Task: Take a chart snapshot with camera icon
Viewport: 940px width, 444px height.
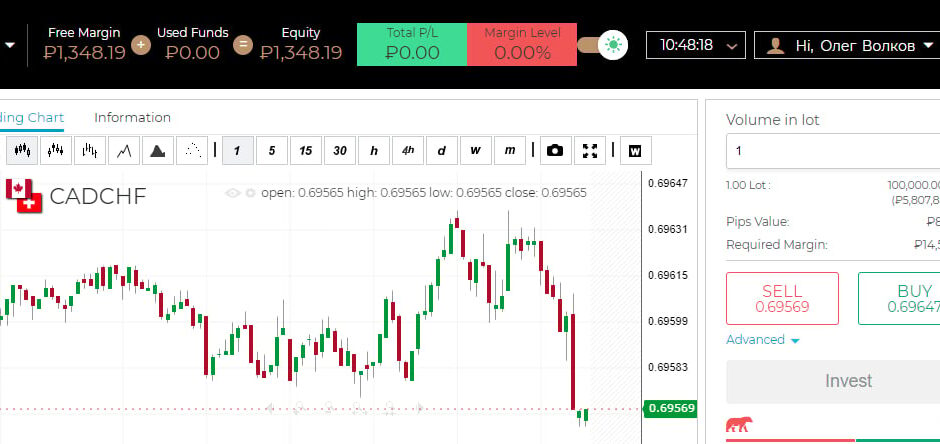Action: pyautogui.click(x=555, y=151)
